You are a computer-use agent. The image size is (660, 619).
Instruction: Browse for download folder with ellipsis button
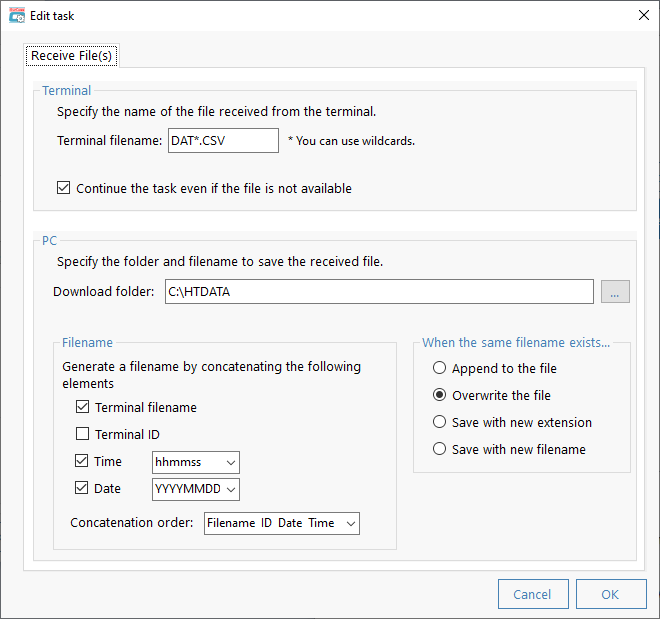pos(615,292)
